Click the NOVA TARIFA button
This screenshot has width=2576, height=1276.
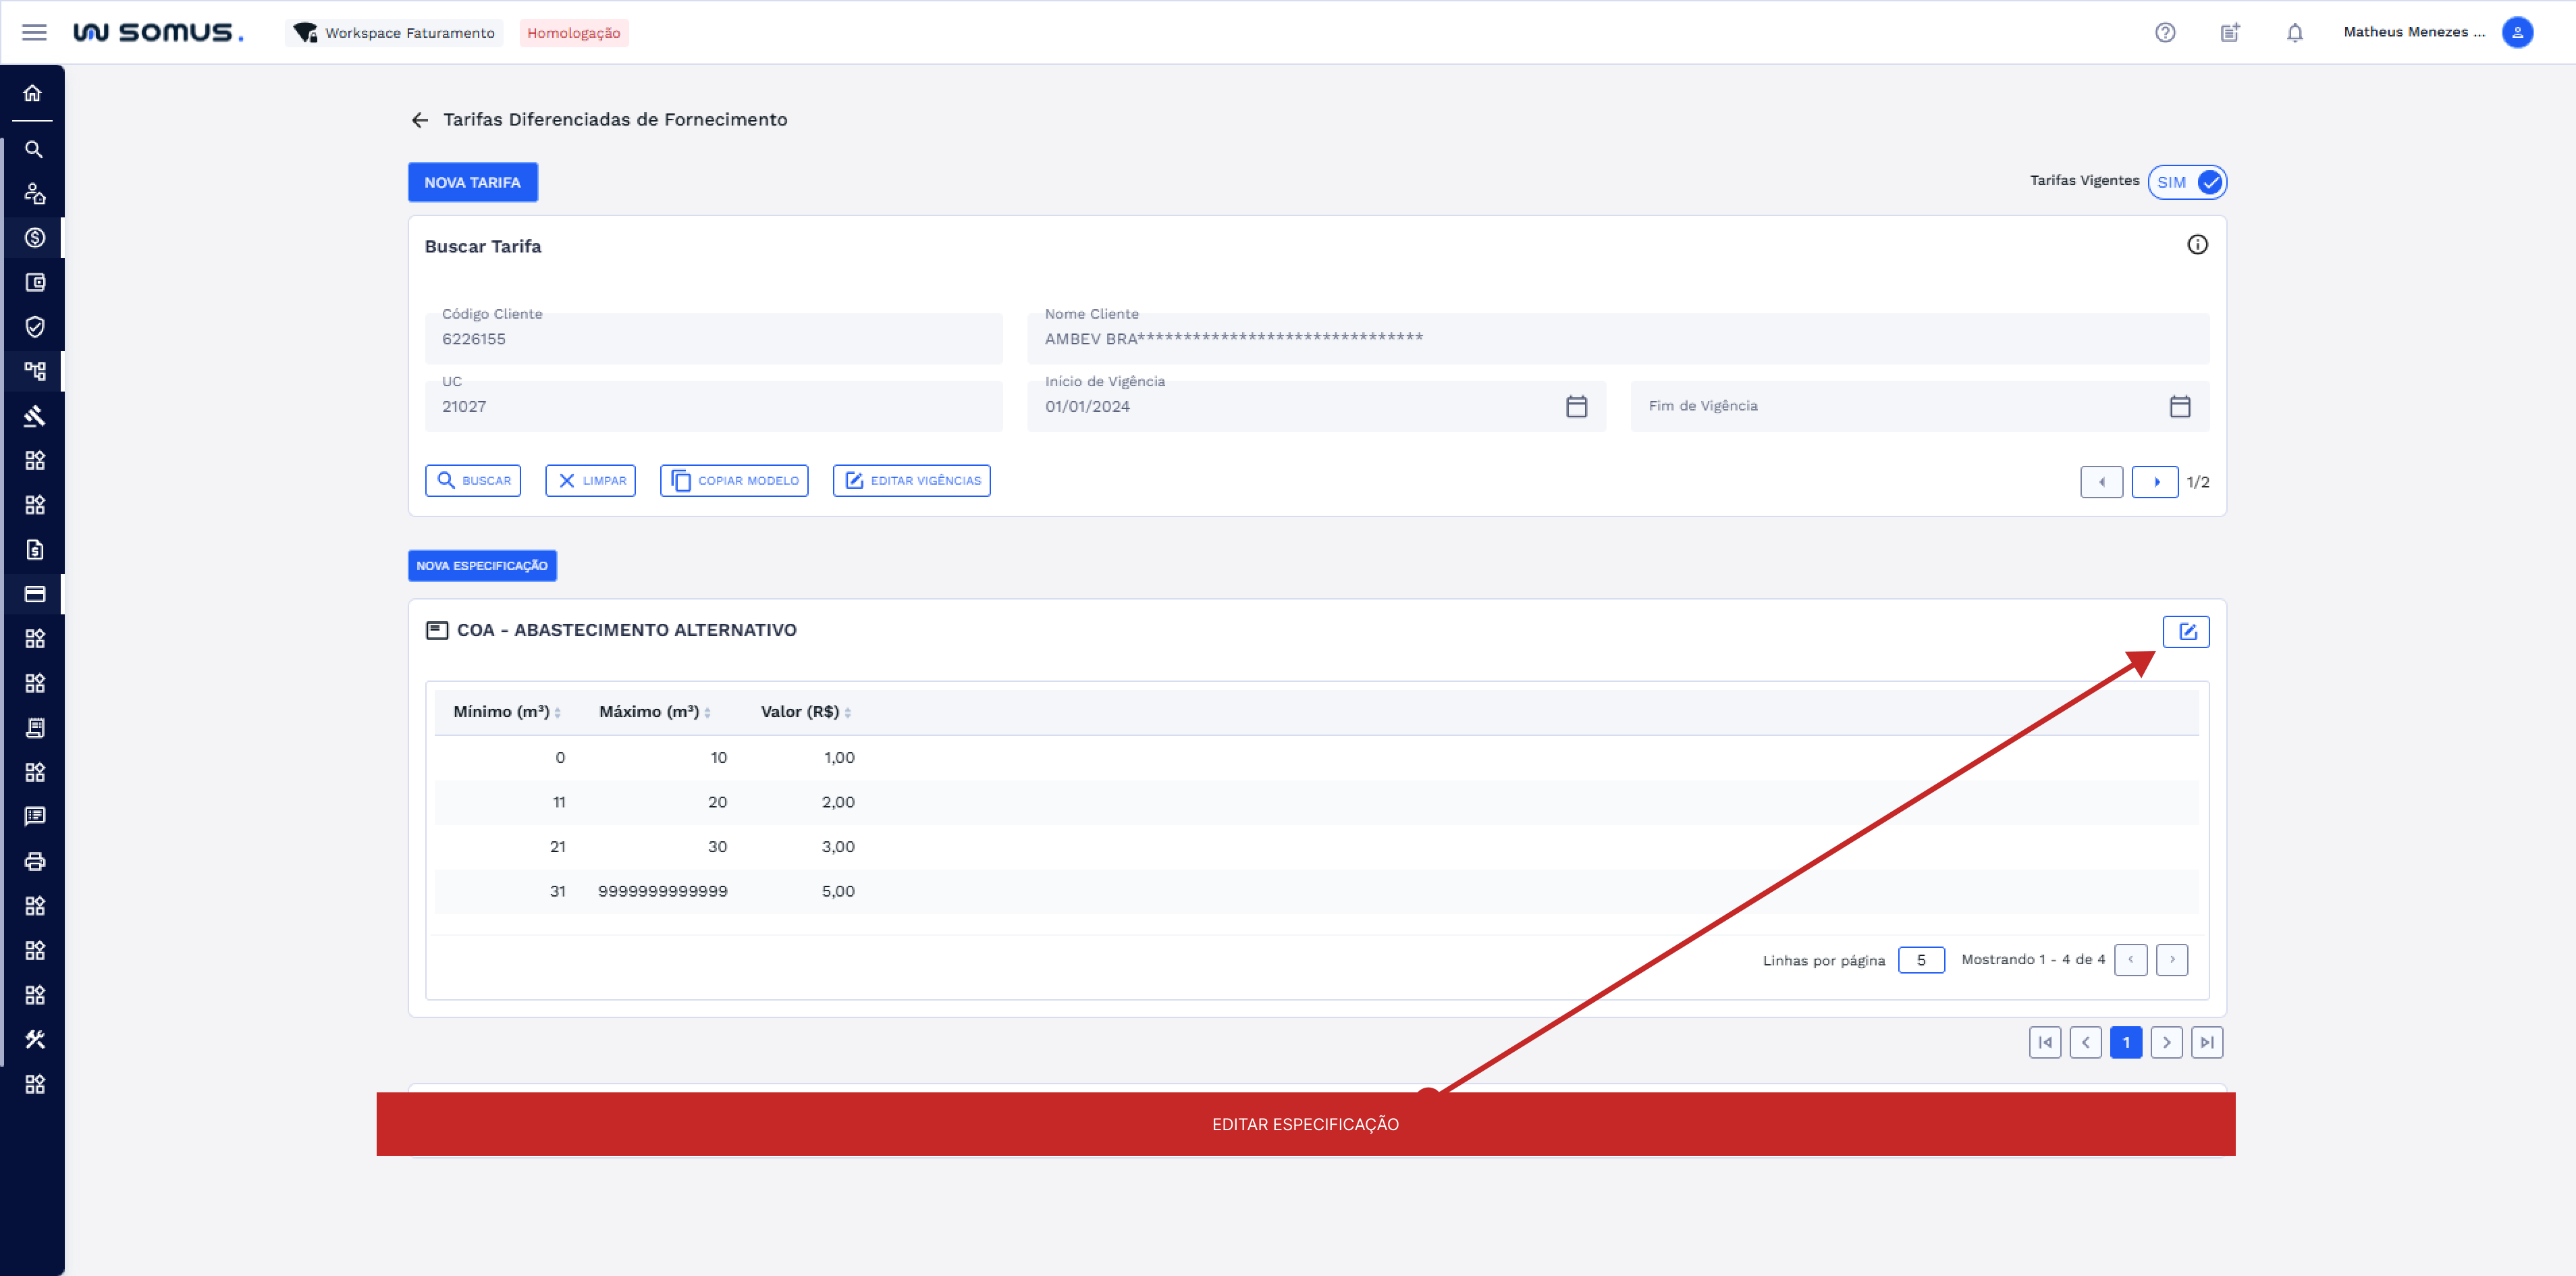point(472,182)
